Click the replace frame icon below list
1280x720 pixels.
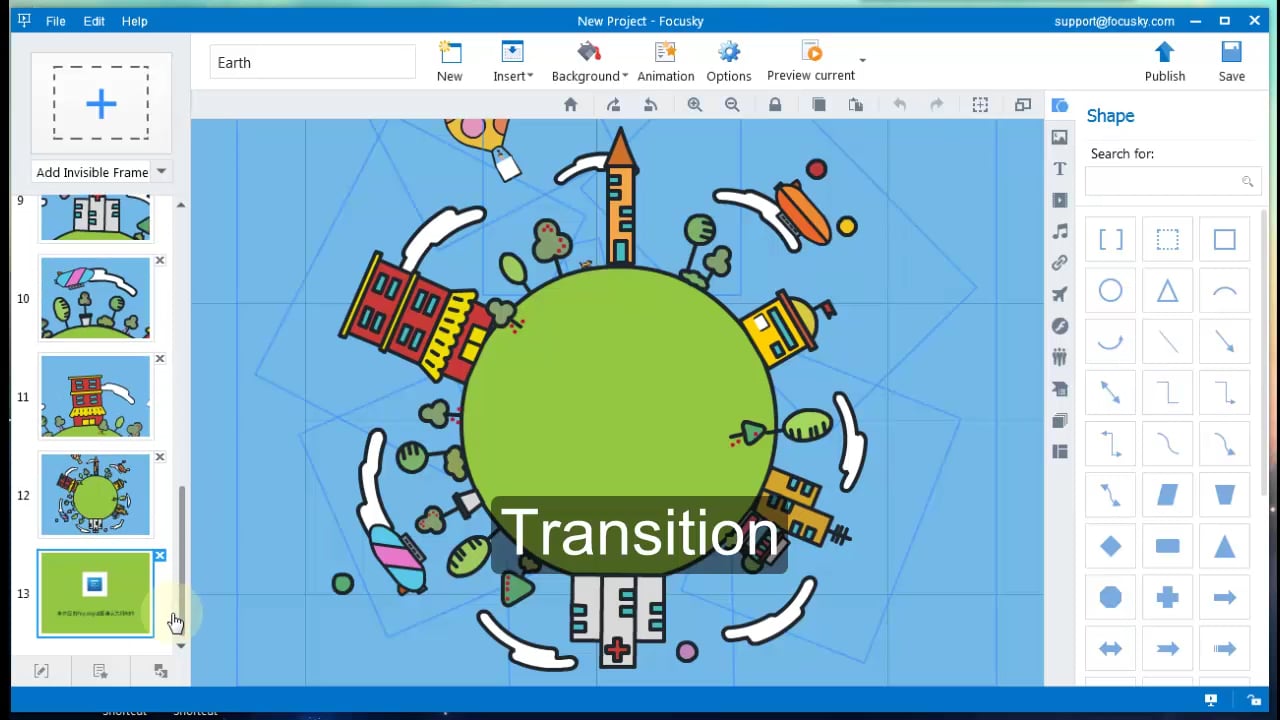pos(160,671)
